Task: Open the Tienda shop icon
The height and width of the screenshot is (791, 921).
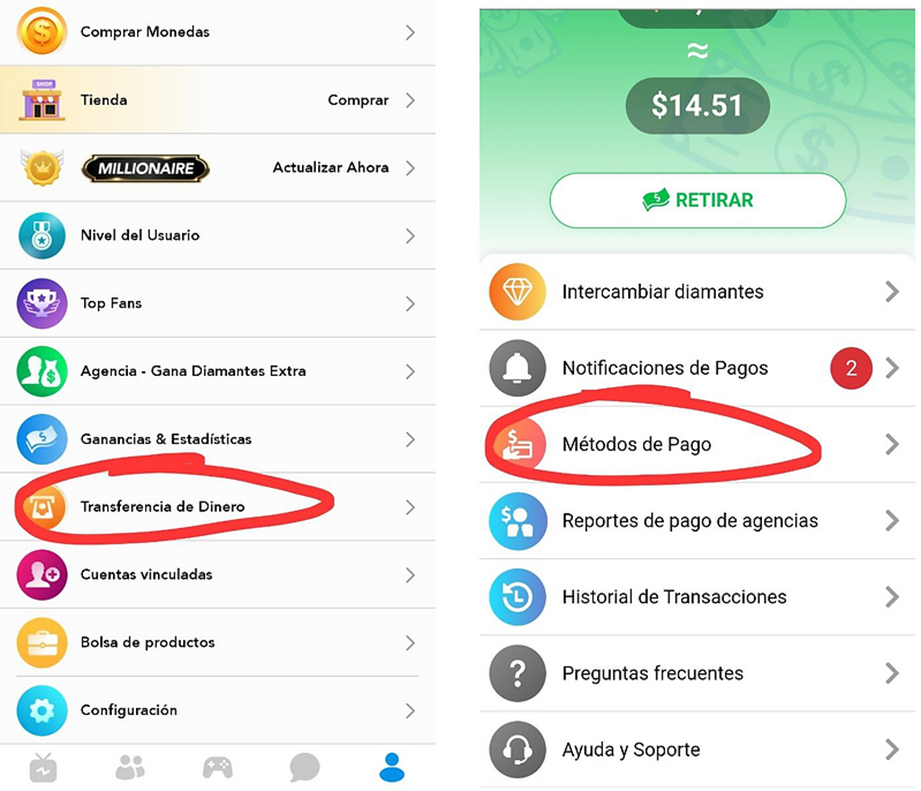Action: point(42,100)
